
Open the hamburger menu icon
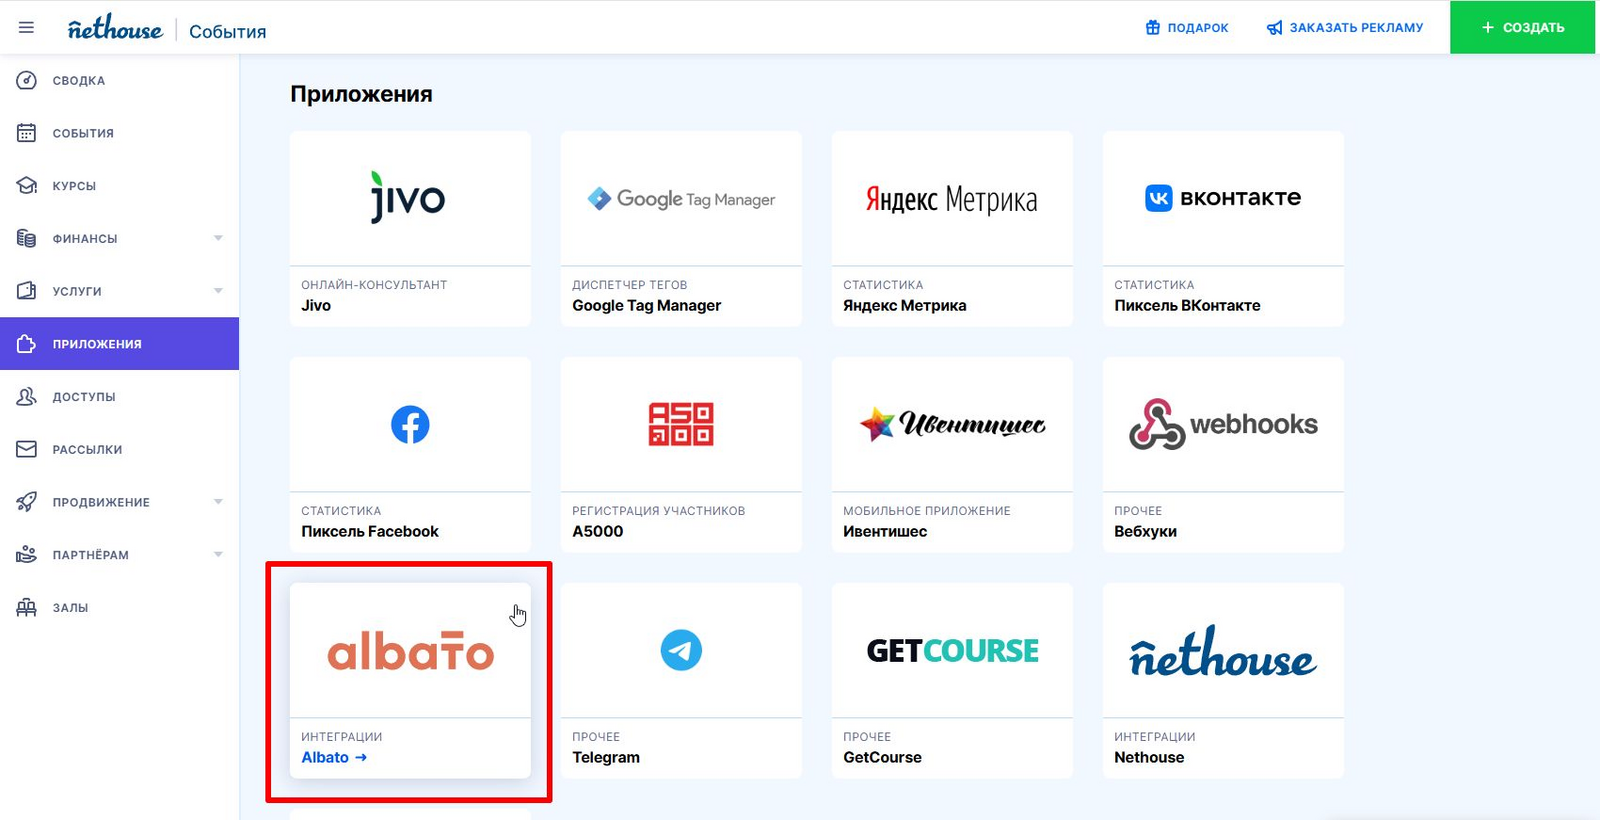(x=26, y=27)
